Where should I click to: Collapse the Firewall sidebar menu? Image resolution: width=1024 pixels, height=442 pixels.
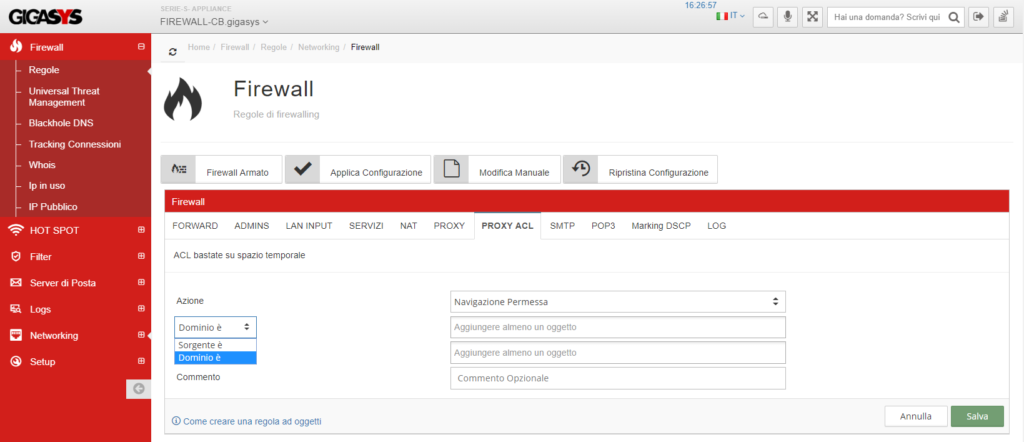click(141, 47)
